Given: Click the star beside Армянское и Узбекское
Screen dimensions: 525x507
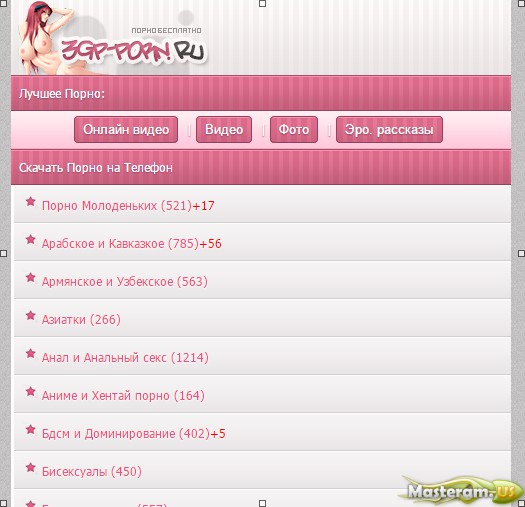Looking at the screenshot, I should click(30, 277).
